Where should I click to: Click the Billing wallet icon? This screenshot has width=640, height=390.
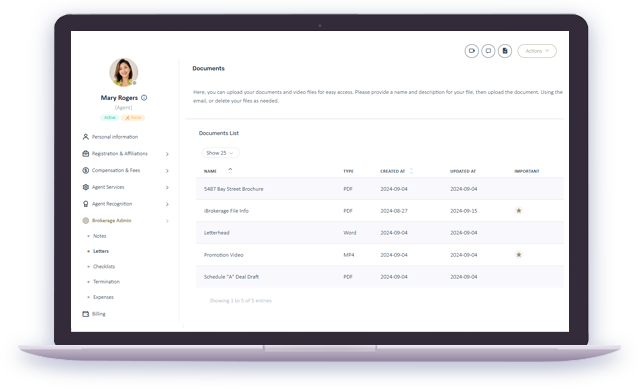point(86,314)
